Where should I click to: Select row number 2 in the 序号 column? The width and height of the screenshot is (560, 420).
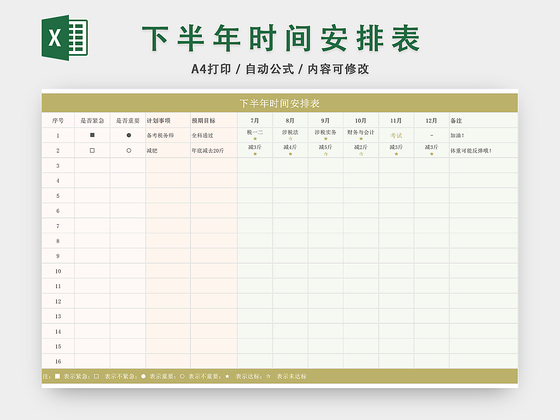click(58, 150)
